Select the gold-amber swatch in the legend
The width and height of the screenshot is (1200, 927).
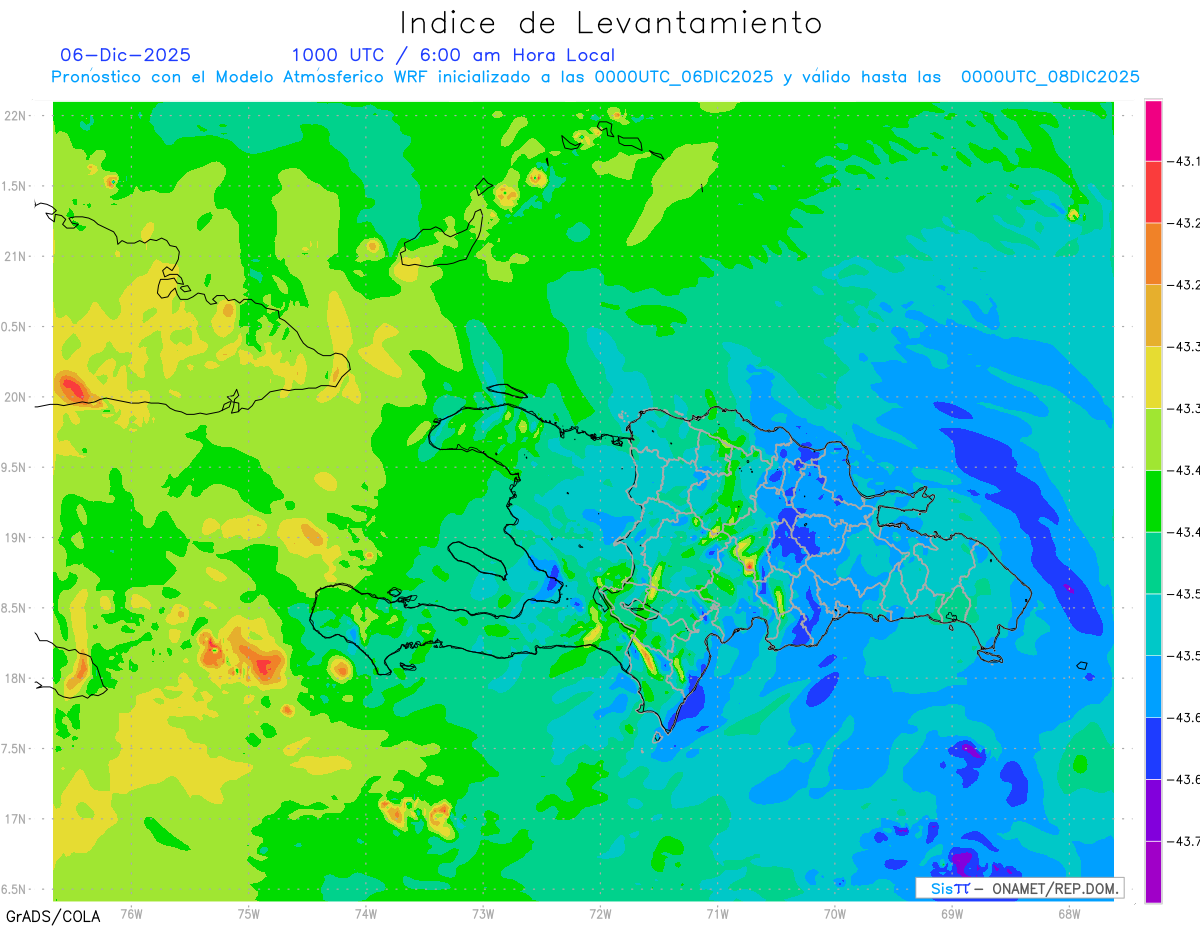1153,316
